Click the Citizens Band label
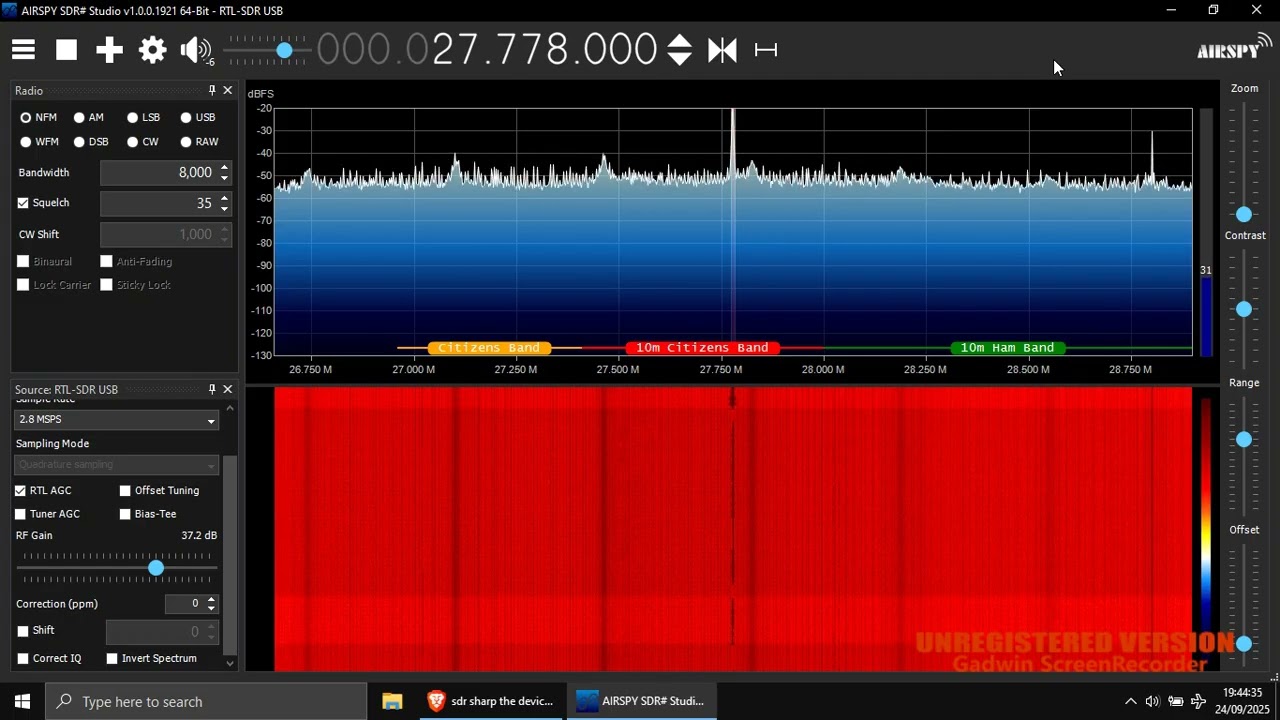The height and width of the screenshot is (720, 1280). 489,348
